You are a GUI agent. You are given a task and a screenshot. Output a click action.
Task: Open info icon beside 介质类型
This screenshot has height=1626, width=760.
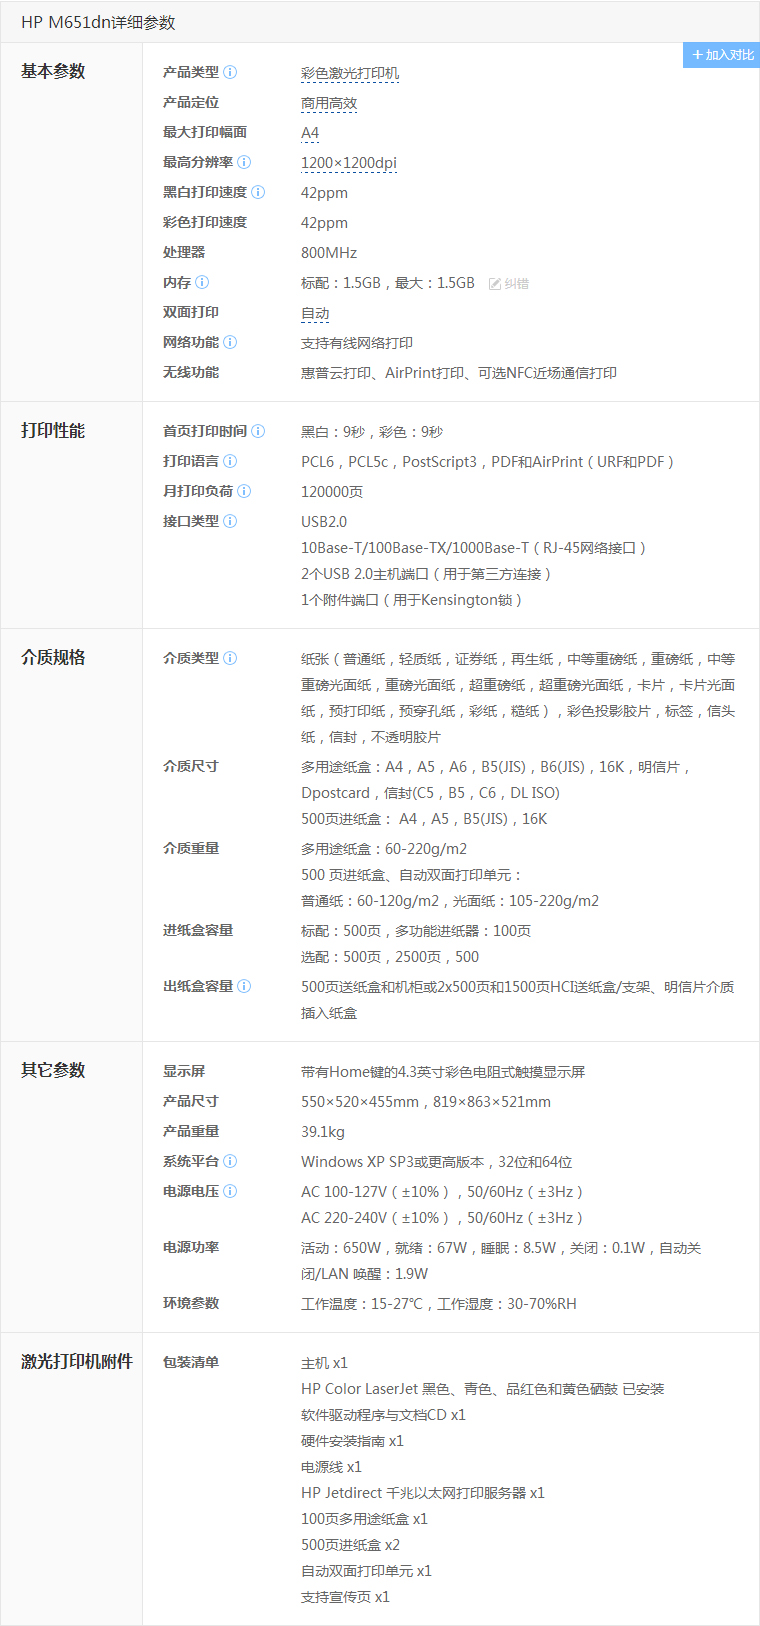click(230, 658)
